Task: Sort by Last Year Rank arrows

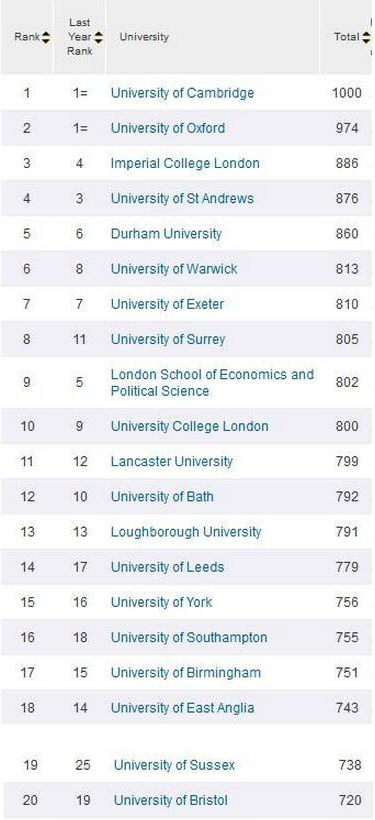Action: [x=98, y=37]
